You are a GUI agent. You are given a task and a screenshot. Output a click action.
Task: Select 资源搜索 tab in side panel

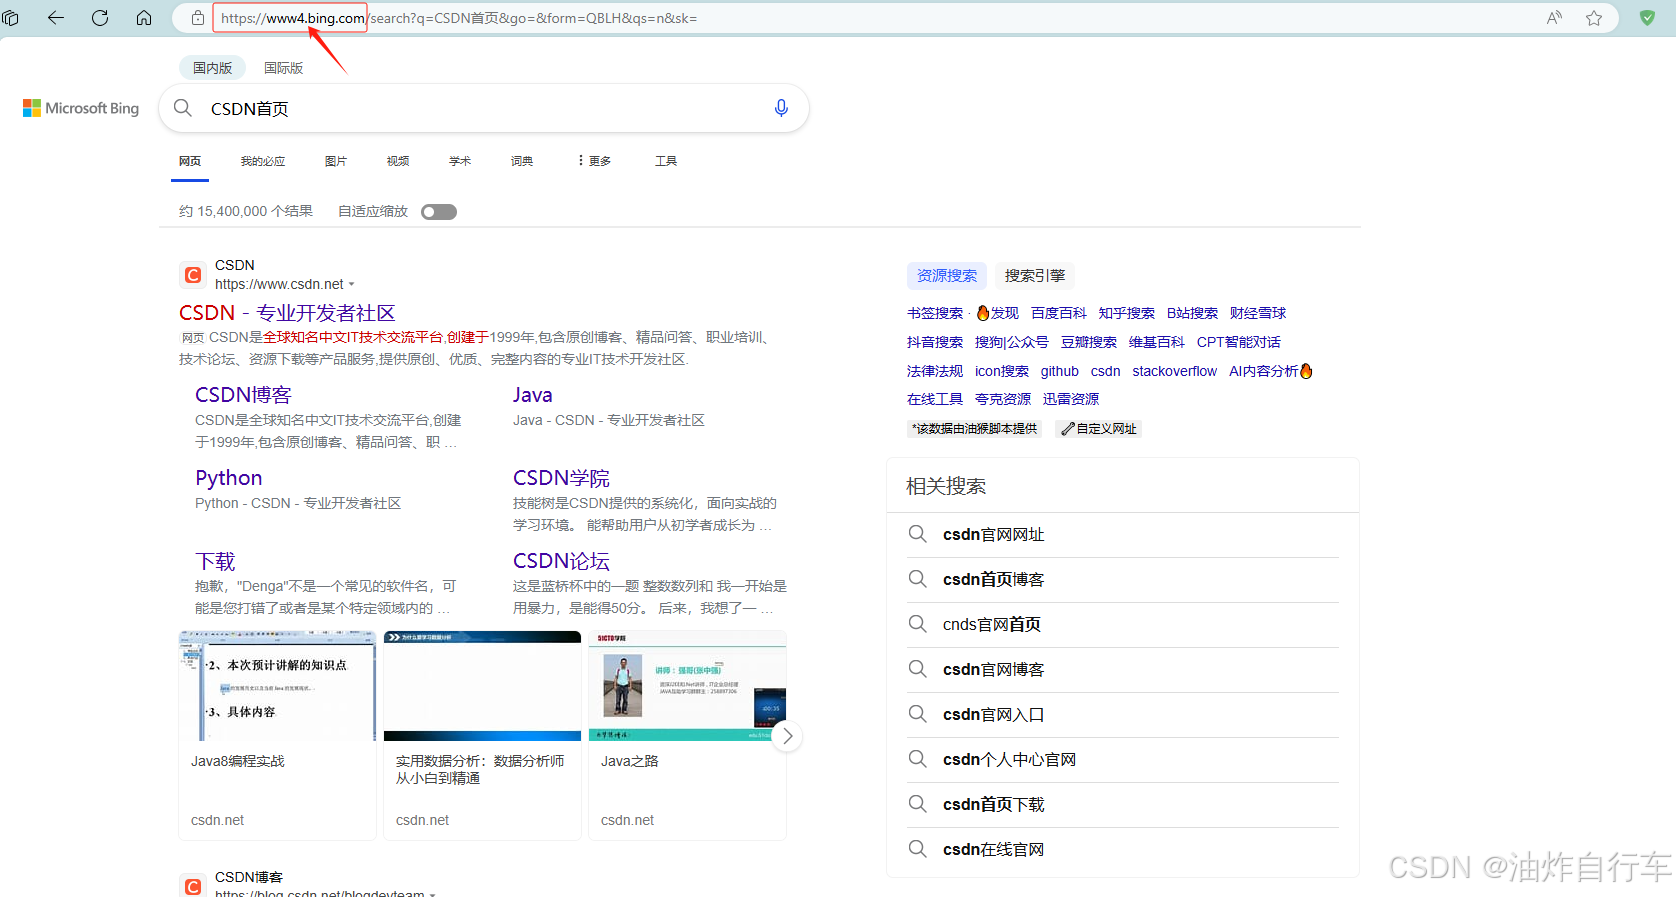click(947, 276)
